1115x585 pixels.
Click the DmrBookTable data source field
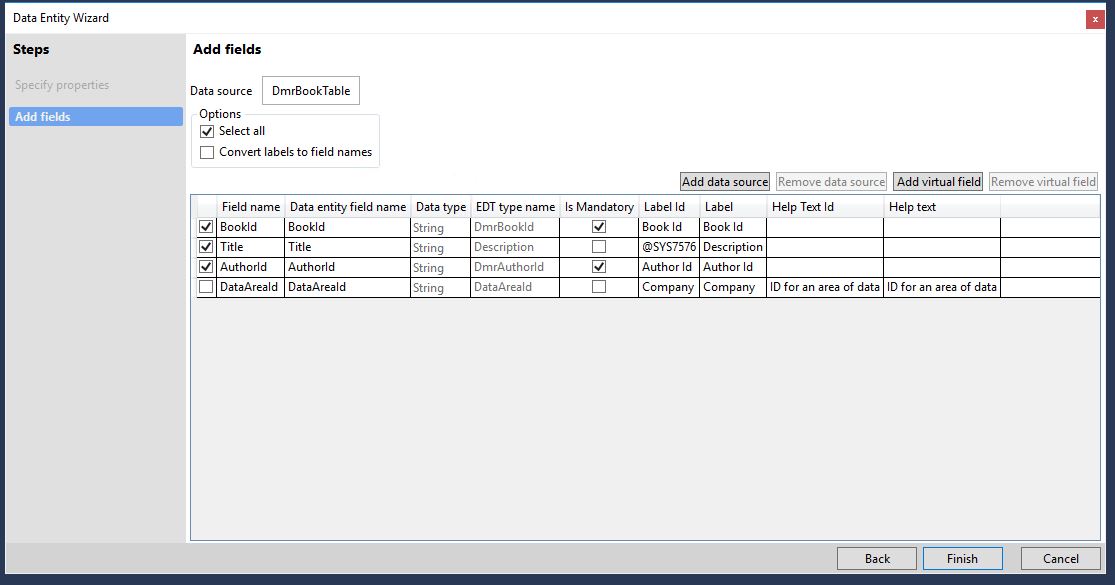tap(311, 91)
